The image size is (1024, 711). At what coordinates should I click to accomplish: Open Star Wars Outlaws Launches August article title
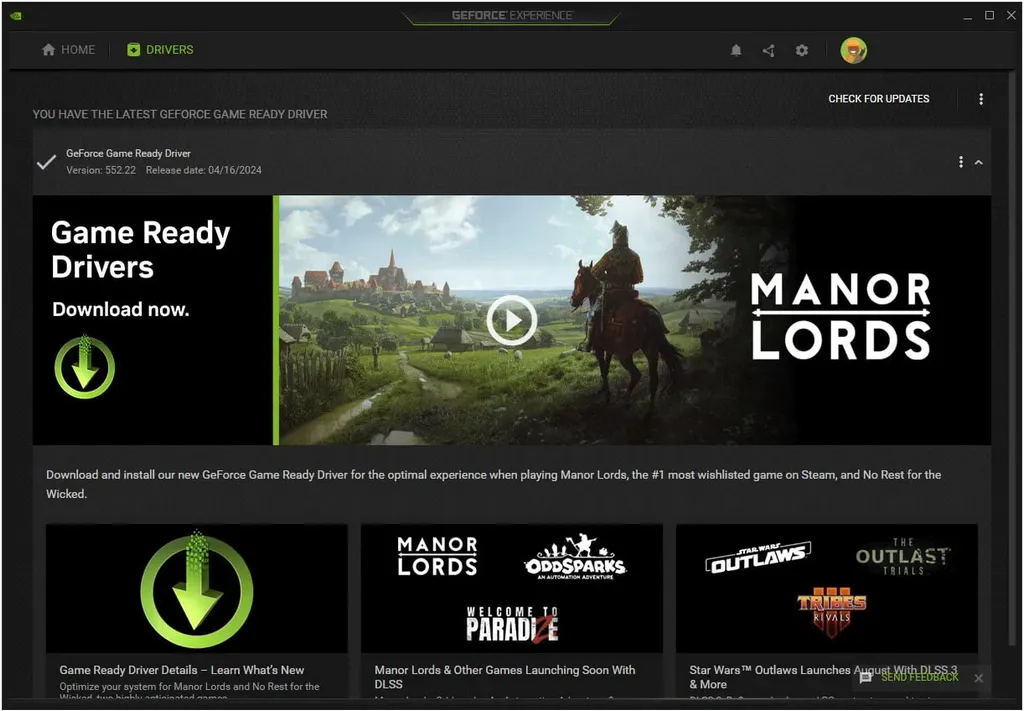tap(824, 677)
